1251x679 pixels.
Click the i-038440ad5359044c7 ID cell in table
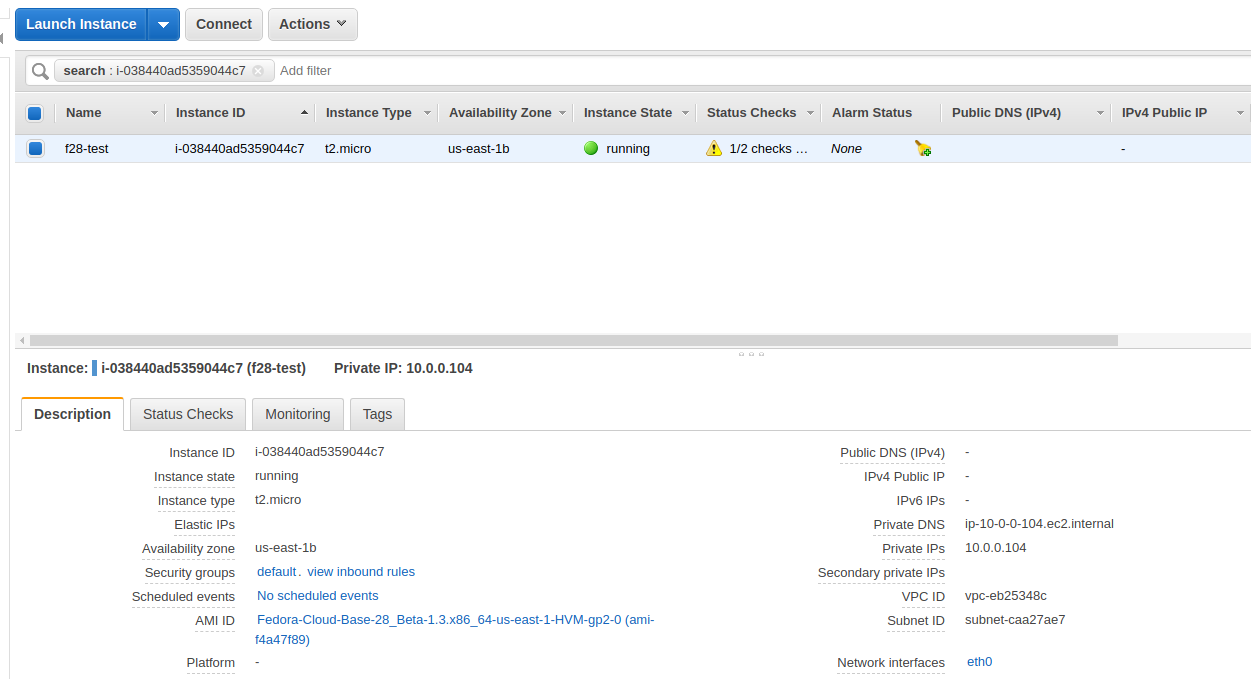click(240, 148)
